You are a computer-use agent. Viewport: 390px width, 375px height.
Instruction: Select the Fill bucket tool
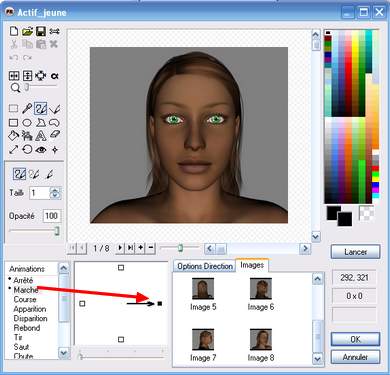pos(13,136)
